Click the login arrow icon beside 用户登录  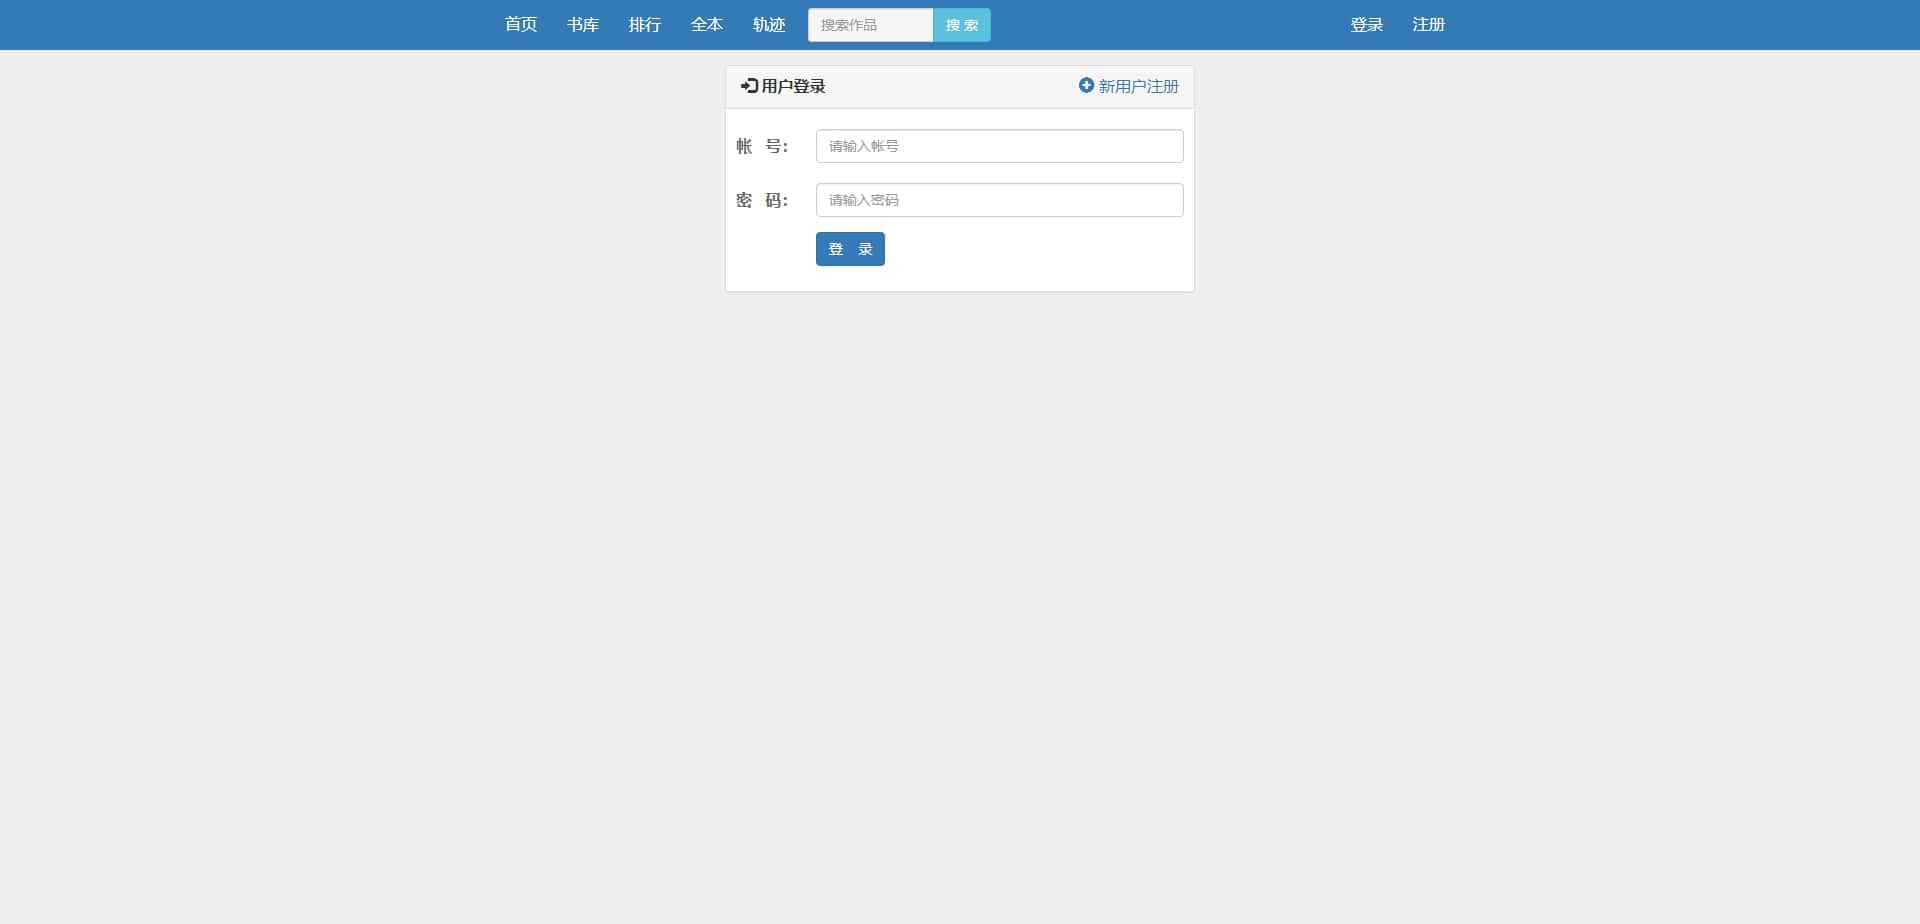click(749, 86)
